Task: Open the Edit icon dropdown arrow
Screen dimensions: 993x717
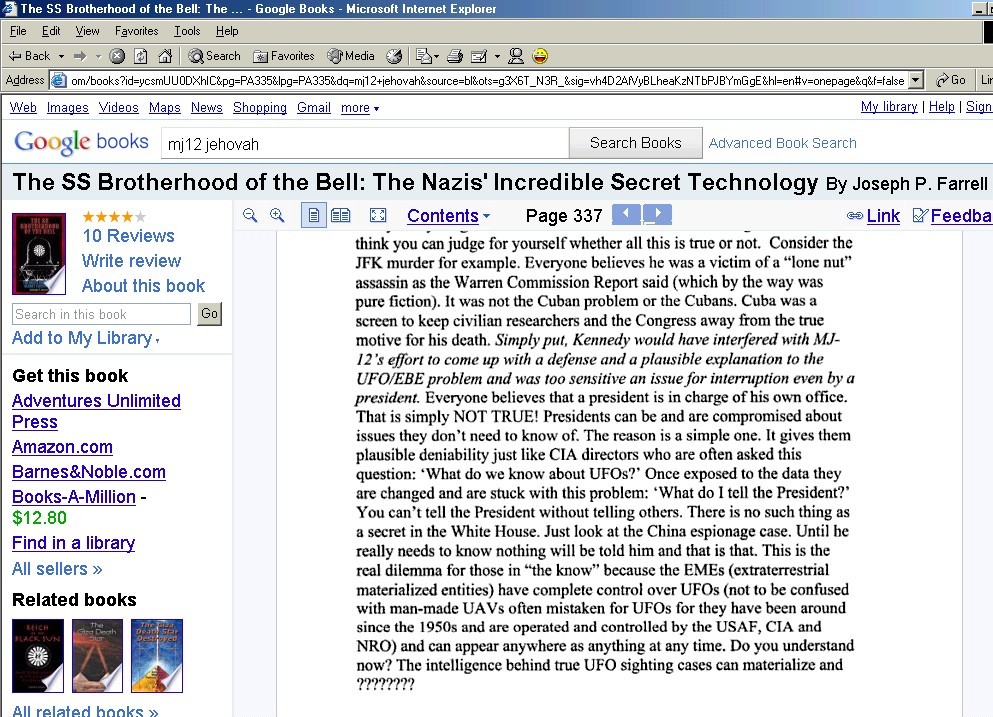Action: coord(497,57)
